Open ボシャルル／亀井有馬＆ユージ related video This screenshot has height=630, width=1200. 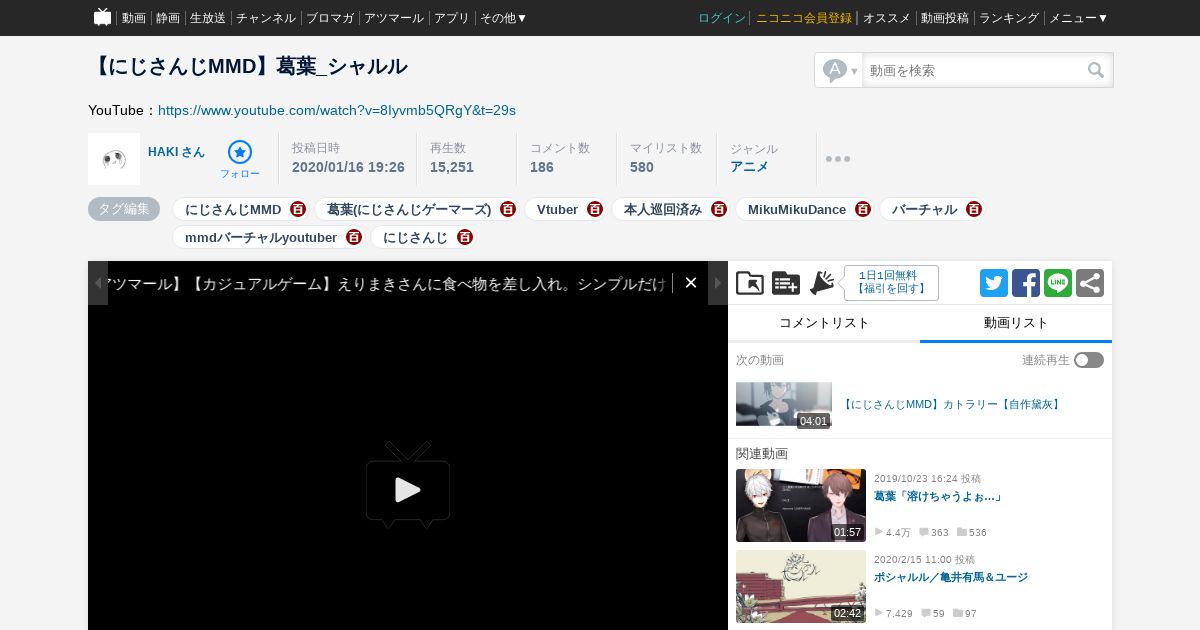coord(950,578)
